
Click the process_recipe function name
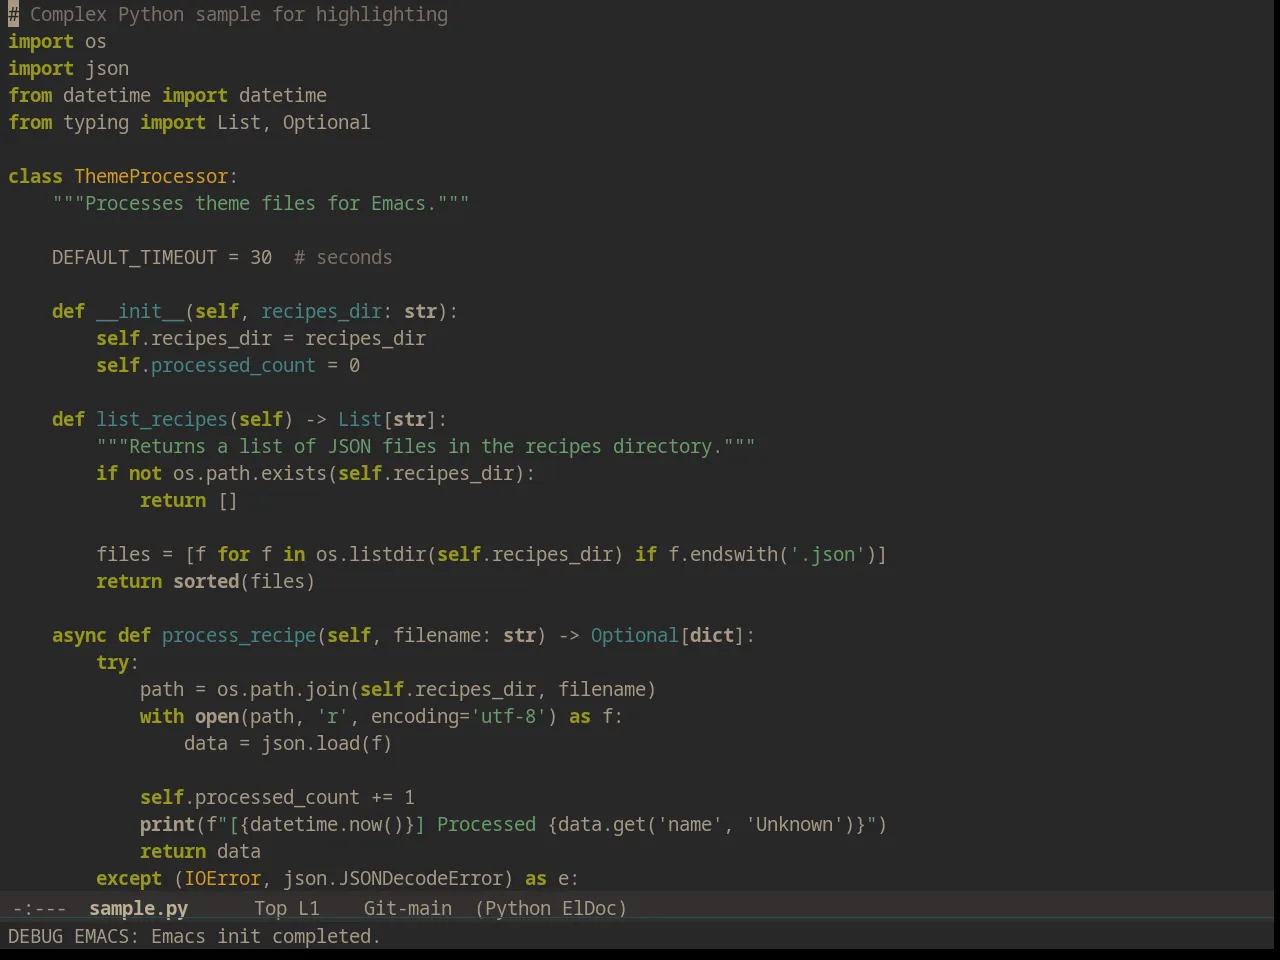[238, 635]
